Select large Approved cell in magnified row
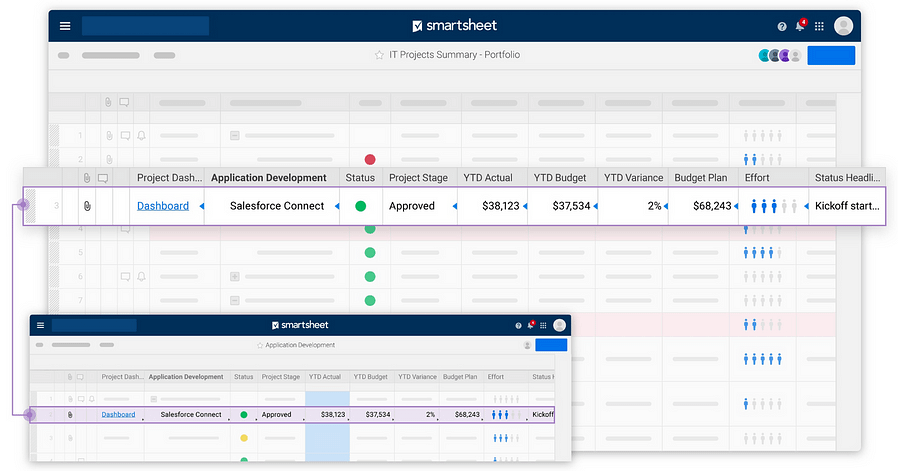 click(x=420, y=206)
